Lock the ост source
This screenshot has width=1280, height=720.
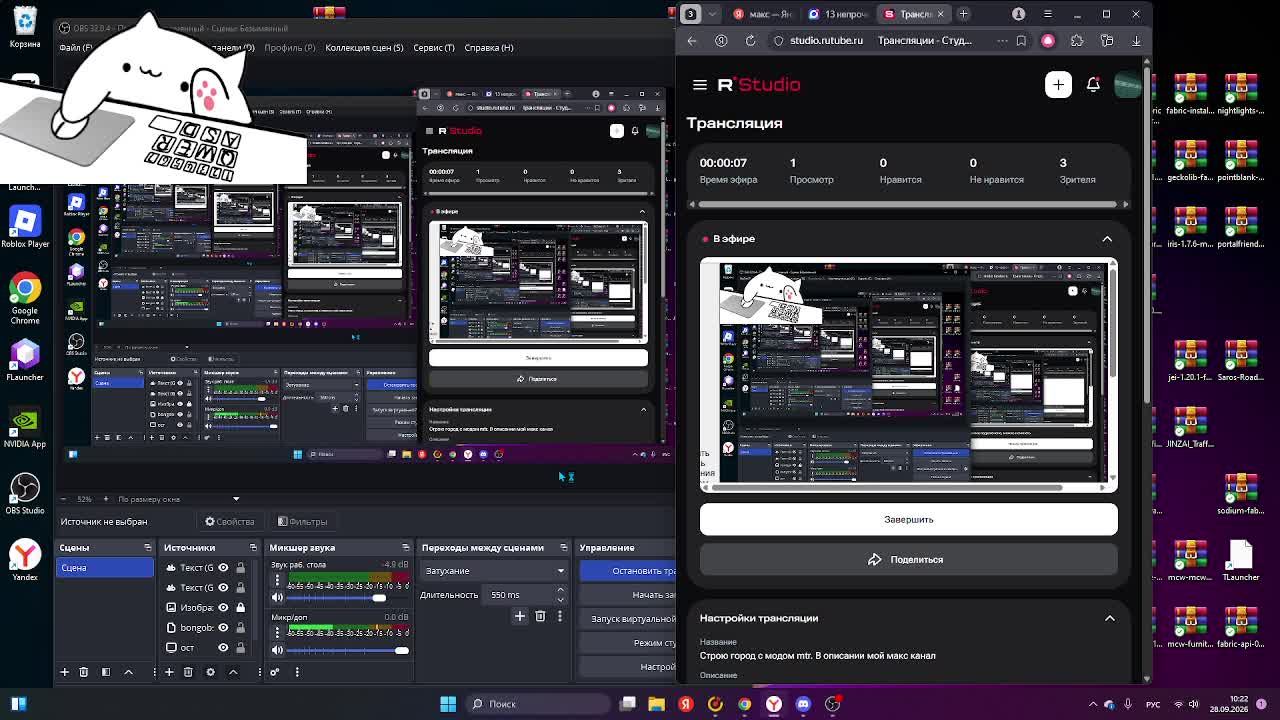coord(240,648)
